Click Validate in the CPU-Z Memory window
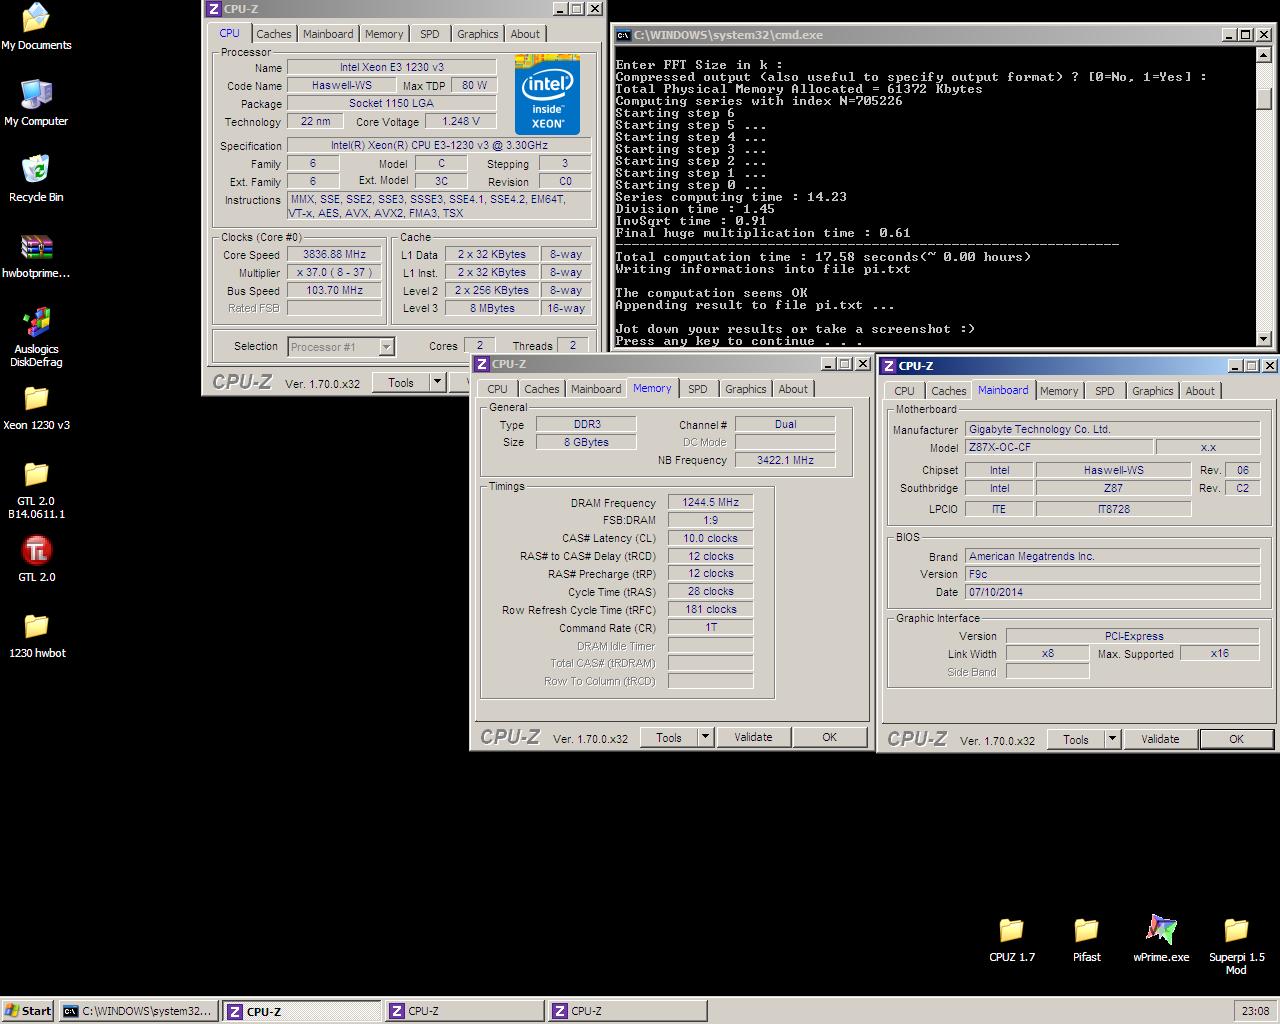The width and height of the screenshot is (1280, 1024). (x=753, y=737)
